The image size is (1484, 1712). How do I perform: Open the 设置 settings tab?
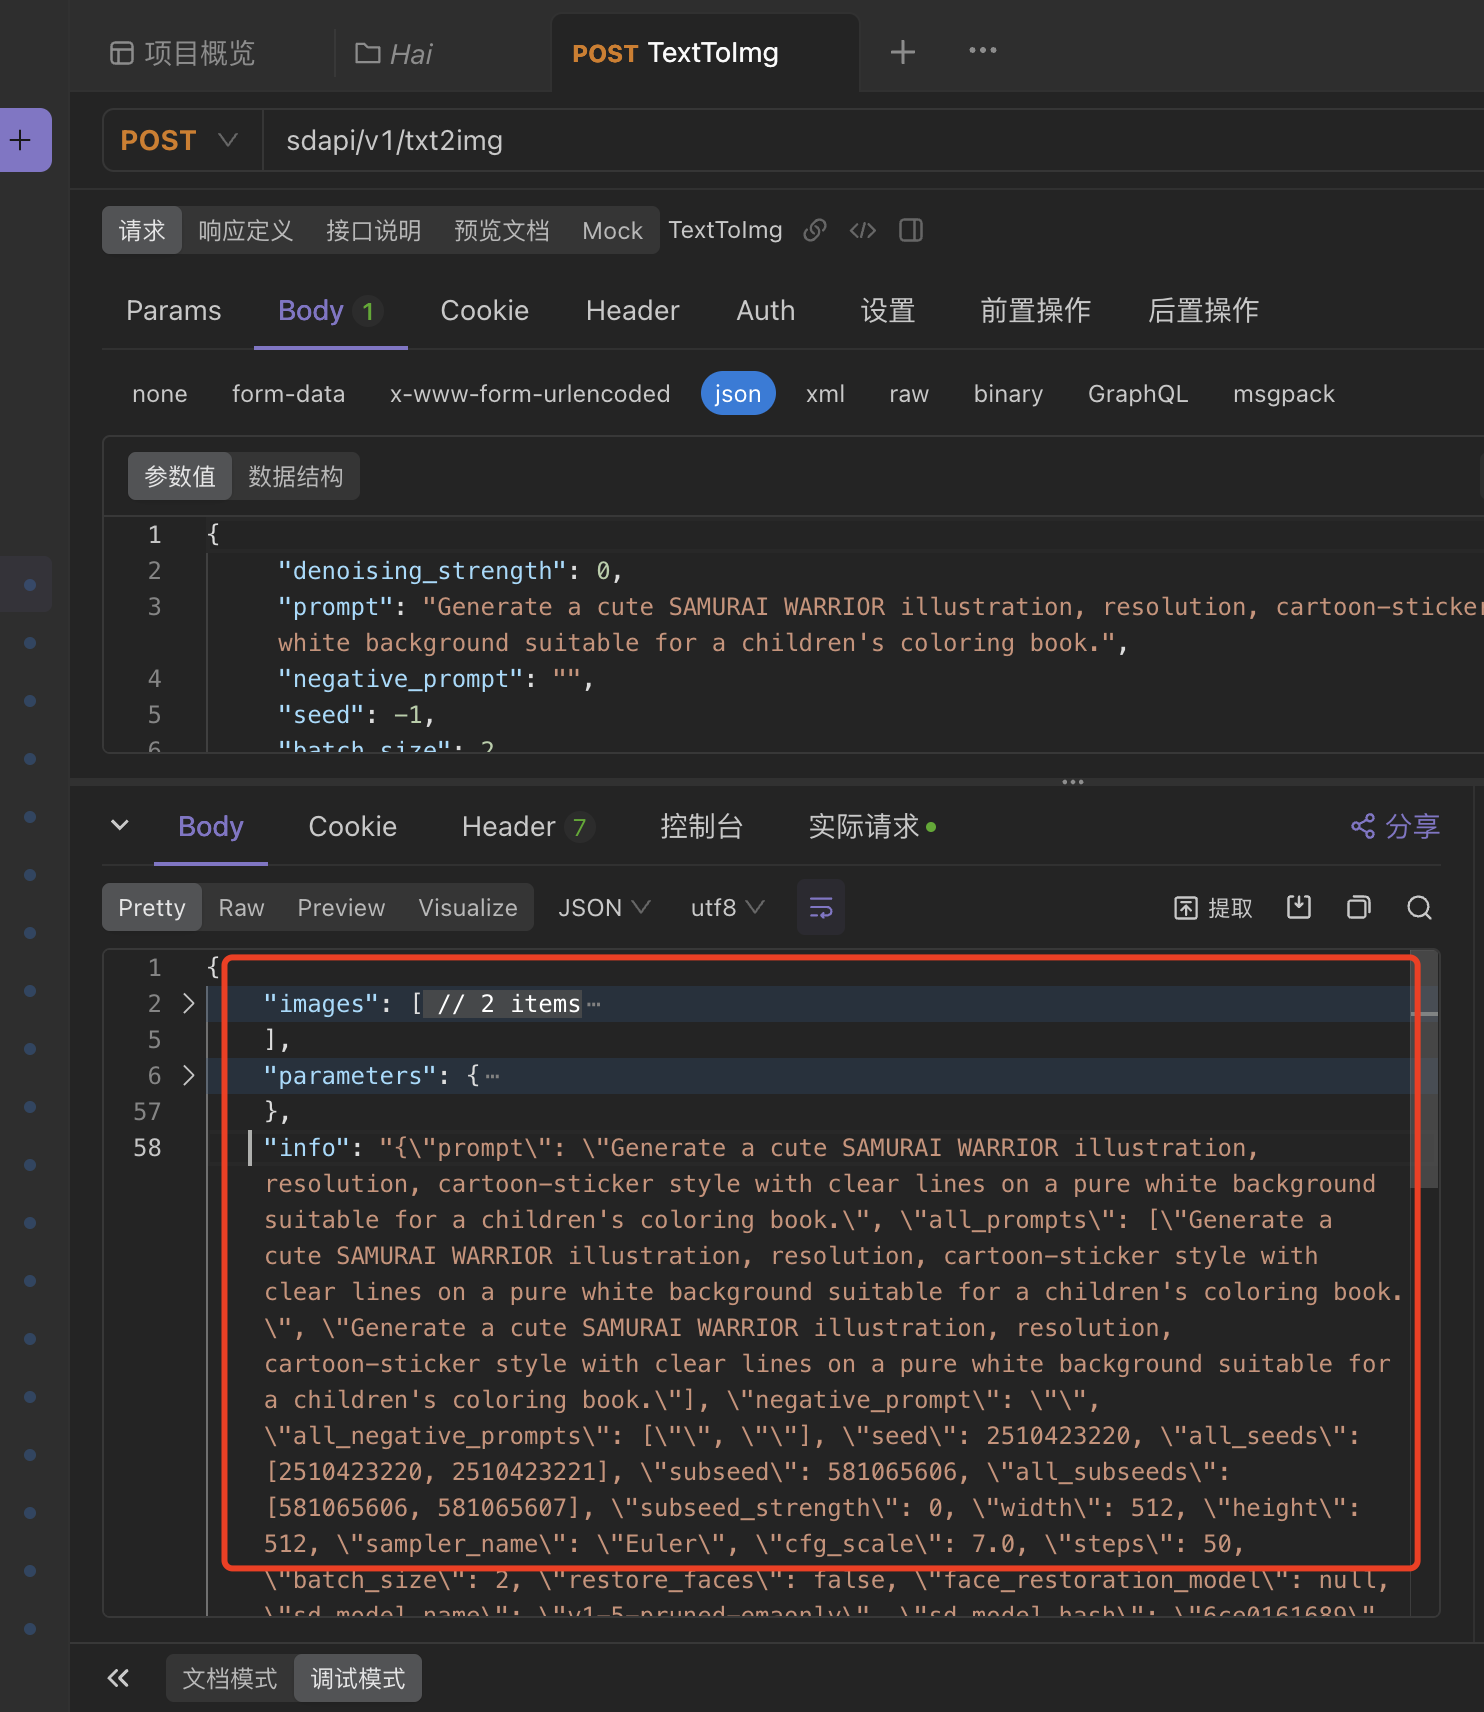click(888, 311)
